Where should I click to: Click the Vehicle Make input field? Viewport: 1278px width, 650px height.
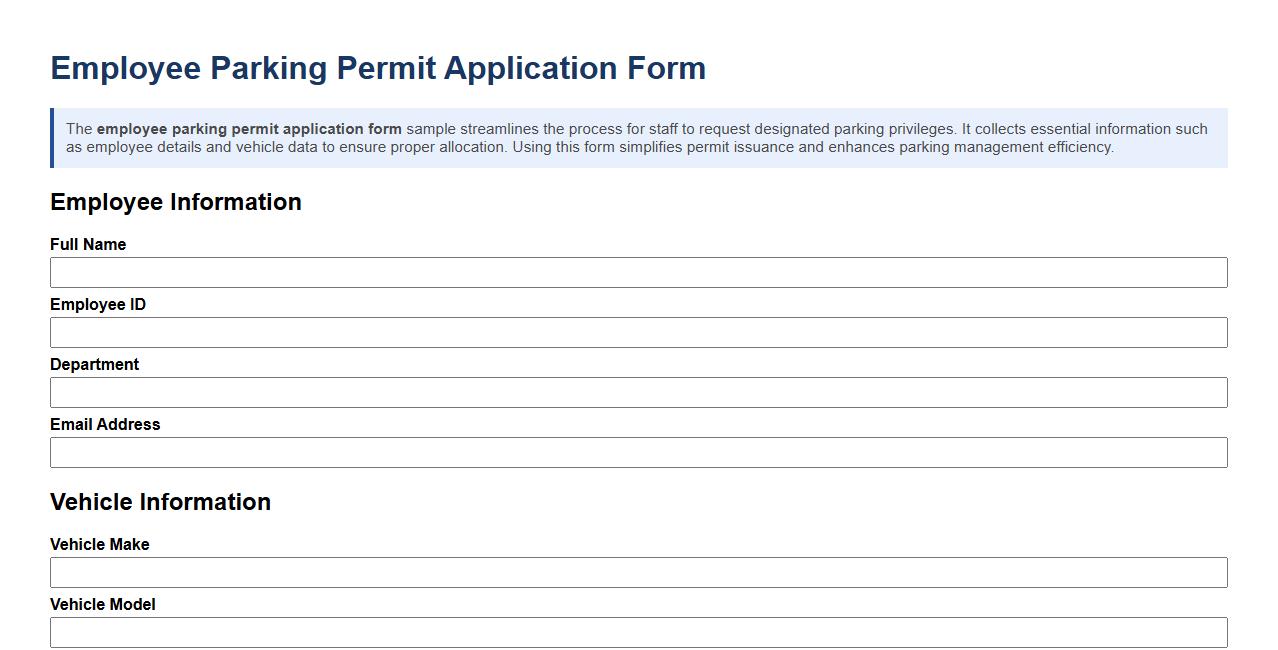point(638,572)
